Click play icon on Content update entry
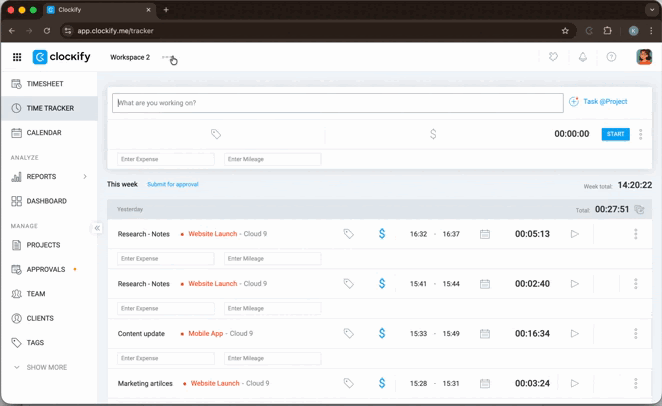The width and height of the screenshot is (662, 406). [574, 334]
